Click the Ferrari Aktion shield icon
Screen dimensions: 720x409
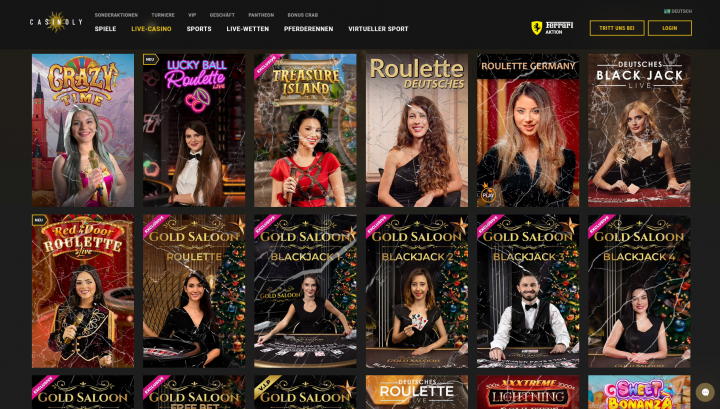pos(536,28)
